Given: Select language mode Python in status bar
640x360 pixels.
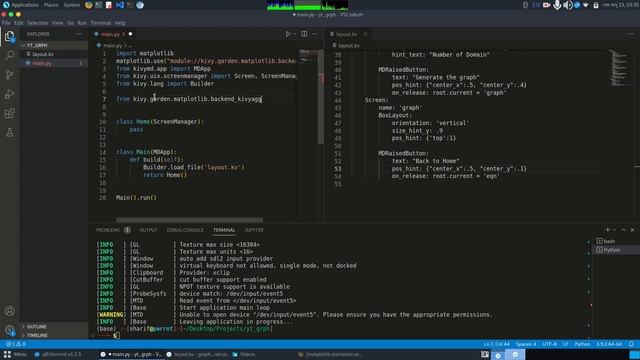Looking at the screenshot, I should tap(582, 344).
